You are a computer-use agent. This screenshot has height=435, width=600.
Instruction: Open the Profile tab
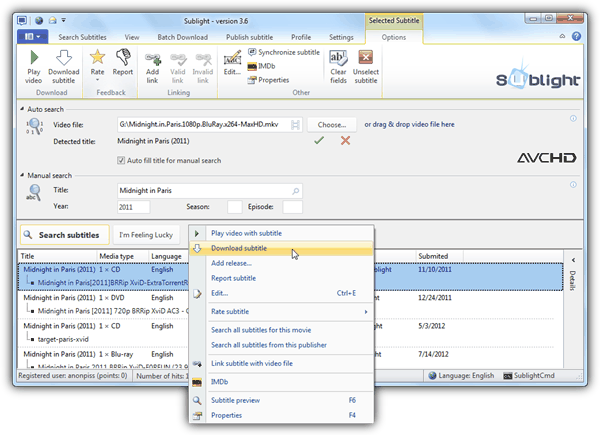point(301,37)
